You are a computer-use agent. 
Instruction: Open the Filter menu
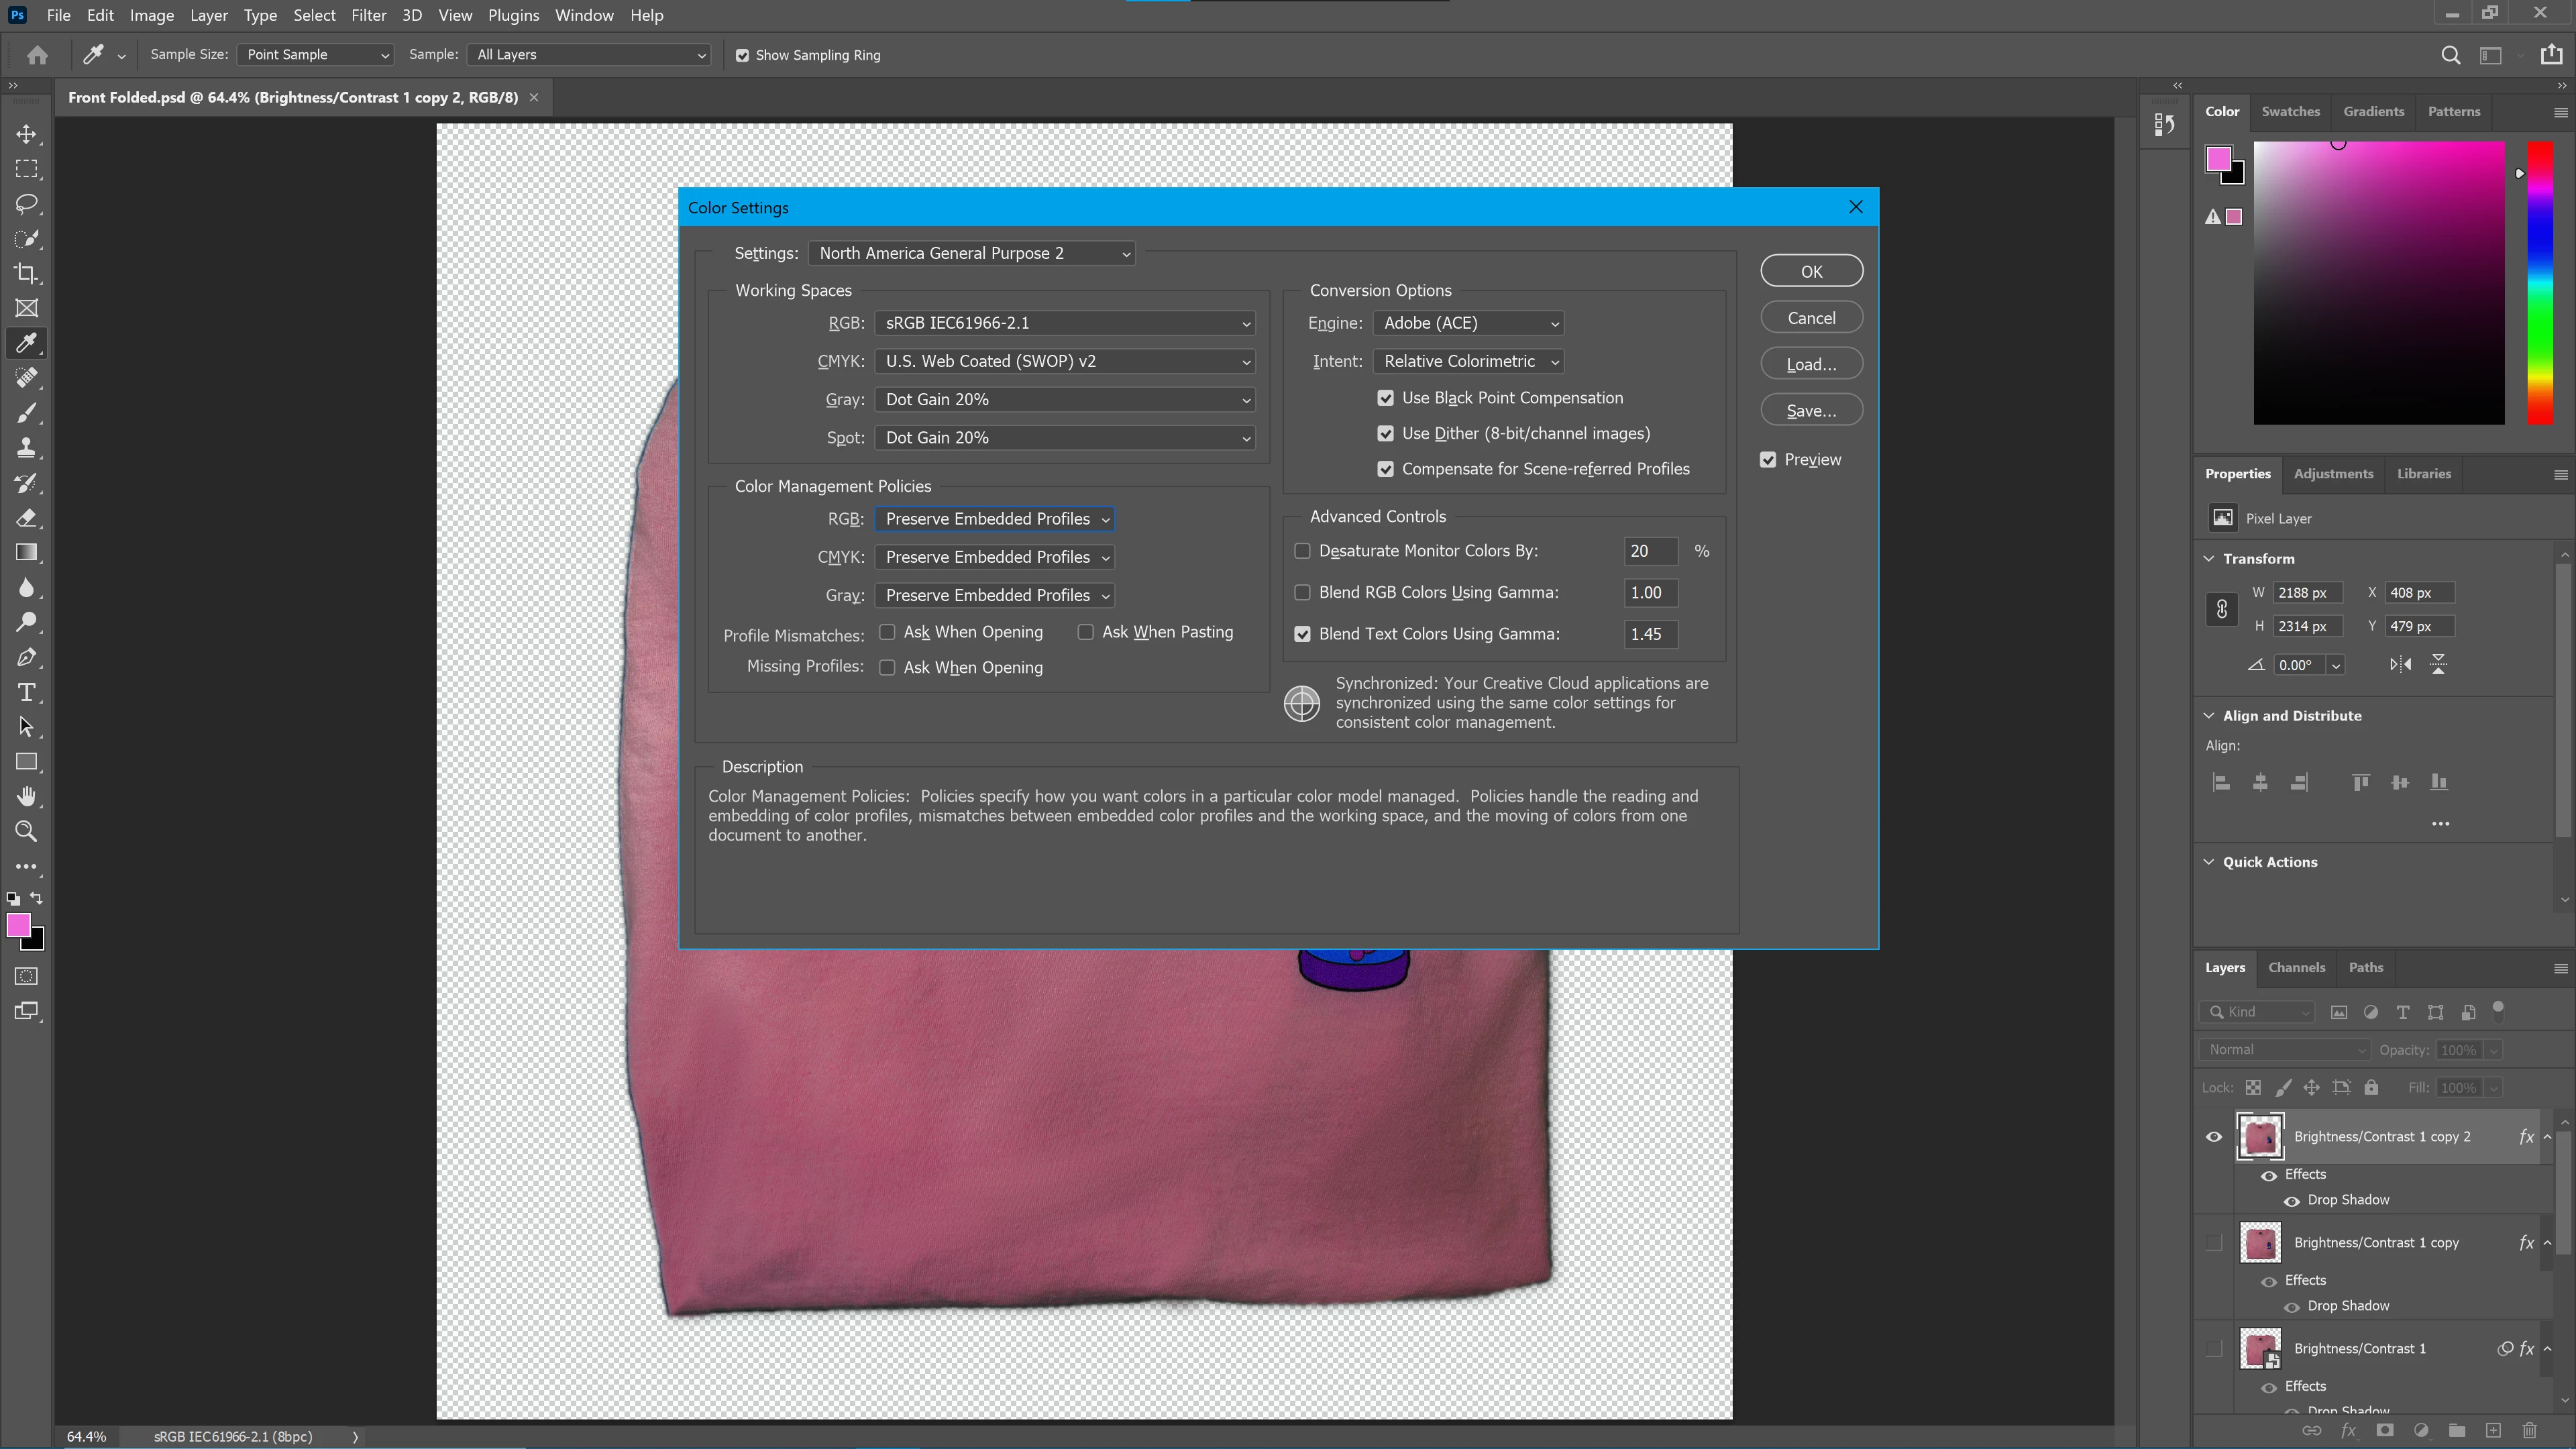click(x=368, y=15)
